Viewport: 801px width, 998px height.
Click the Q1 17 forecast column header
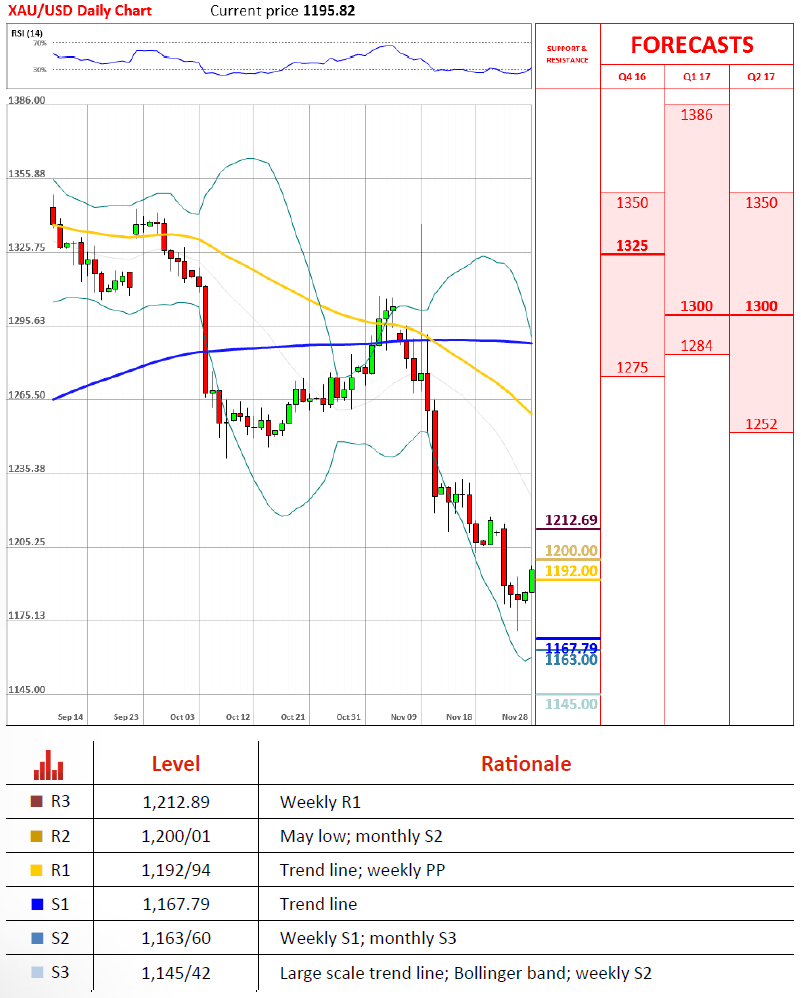pos(697,76)
